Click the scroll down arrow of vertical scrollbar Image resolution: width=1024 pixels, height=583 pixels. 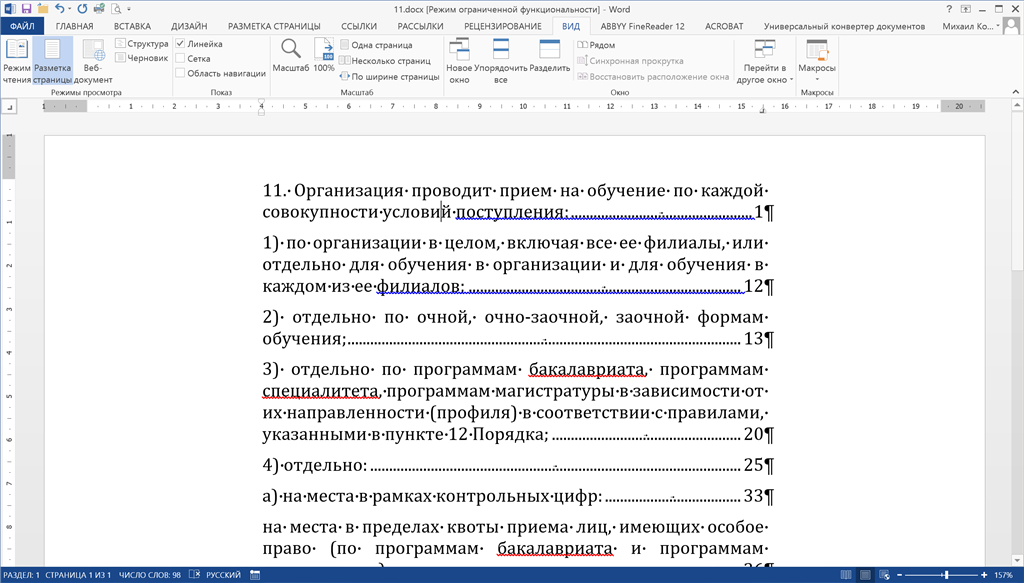pyautogui.click(x=1017, y=561)
